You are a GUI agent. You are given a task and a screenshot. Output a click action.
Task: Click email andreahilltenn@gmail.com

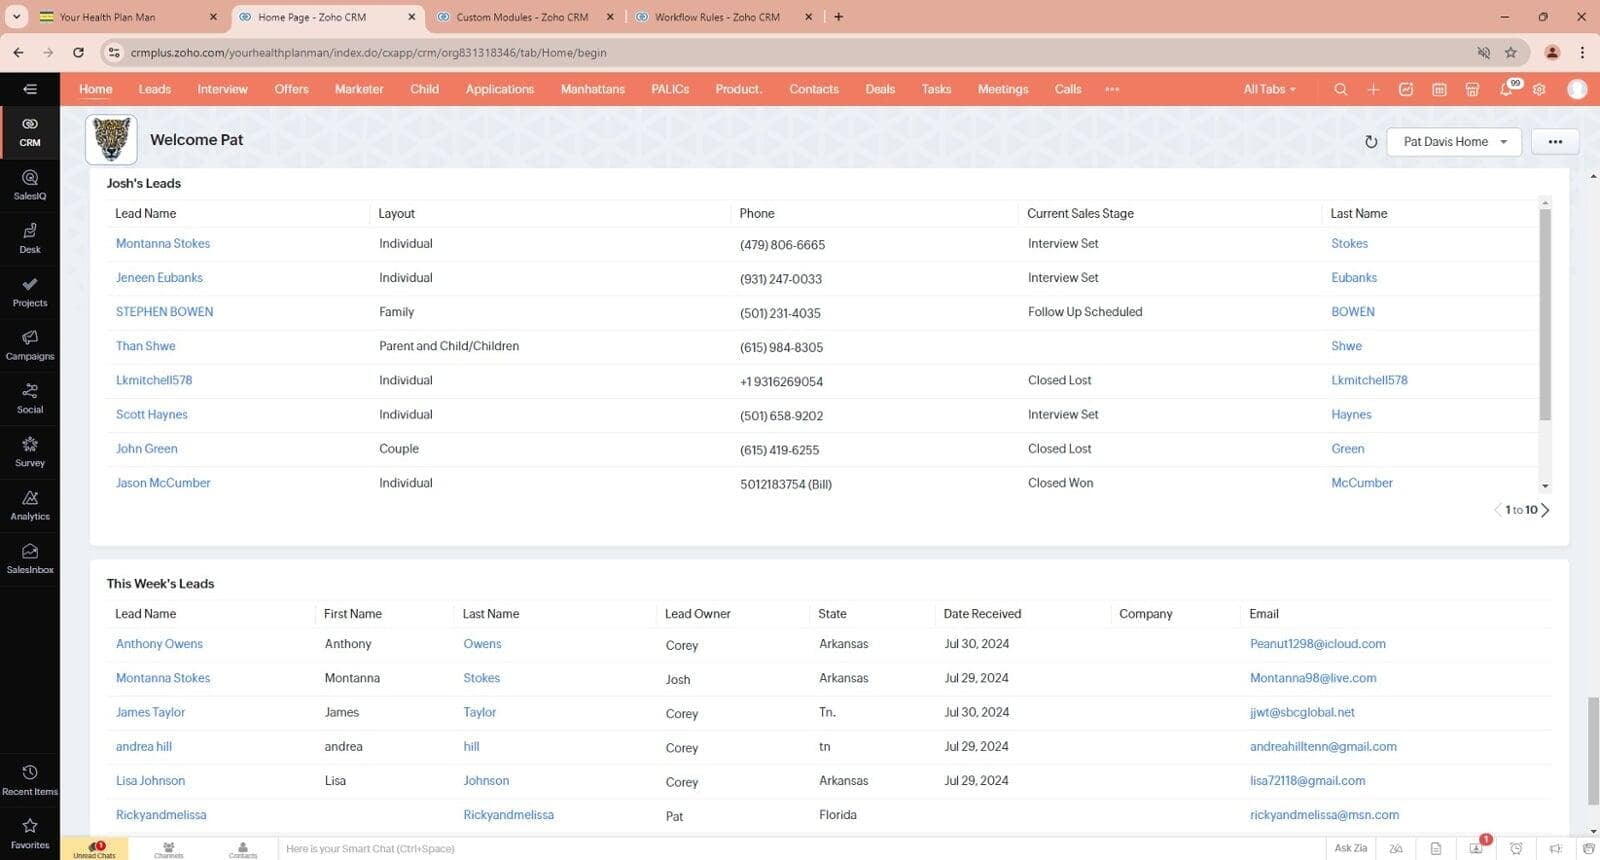1323,747
